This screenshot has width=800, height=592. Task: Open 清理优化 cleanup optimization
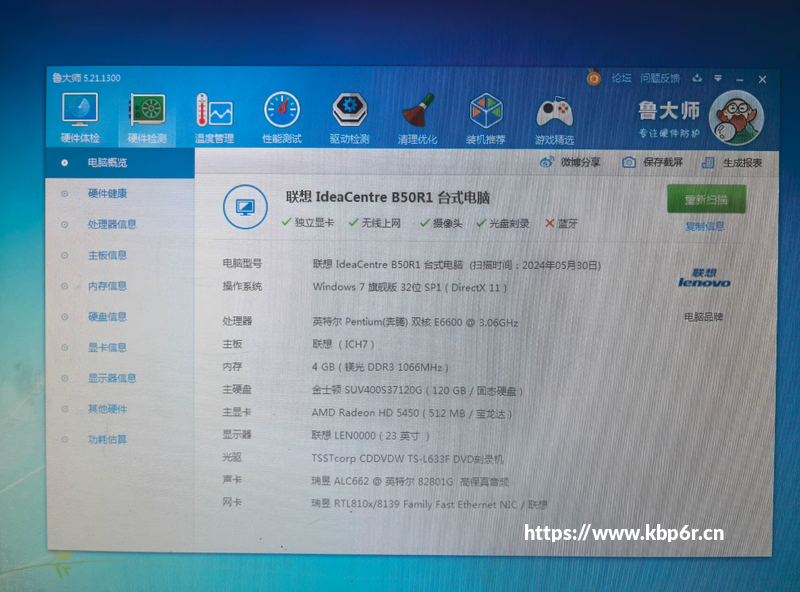[x=417, y=118]
